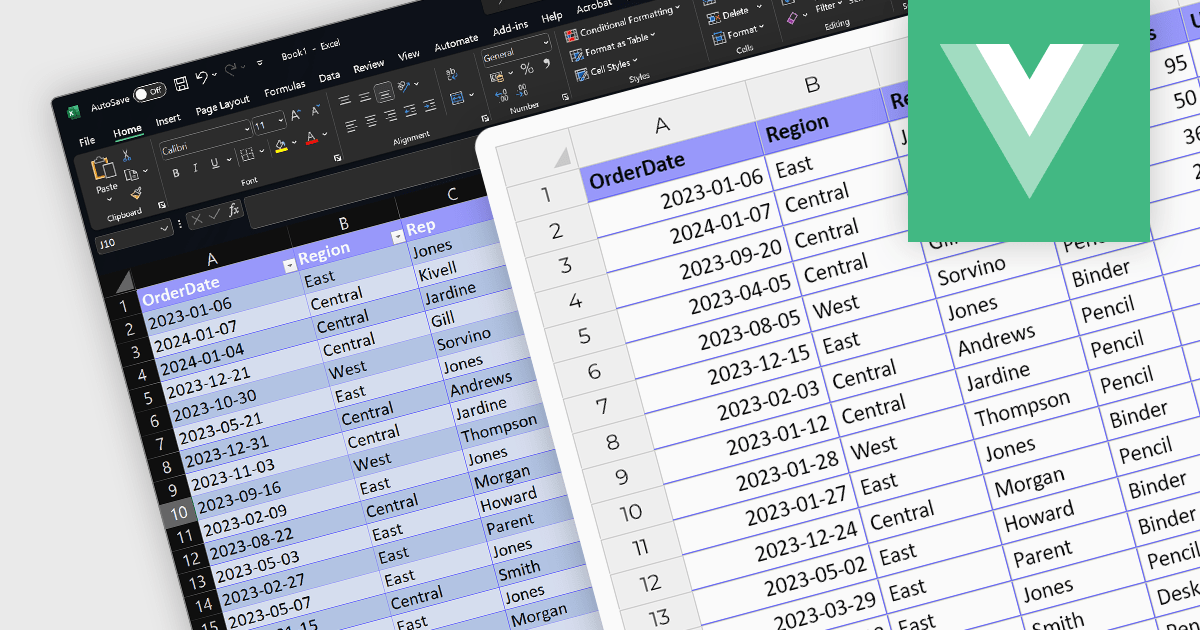Toggle Italic formatting

pos(195,168)
